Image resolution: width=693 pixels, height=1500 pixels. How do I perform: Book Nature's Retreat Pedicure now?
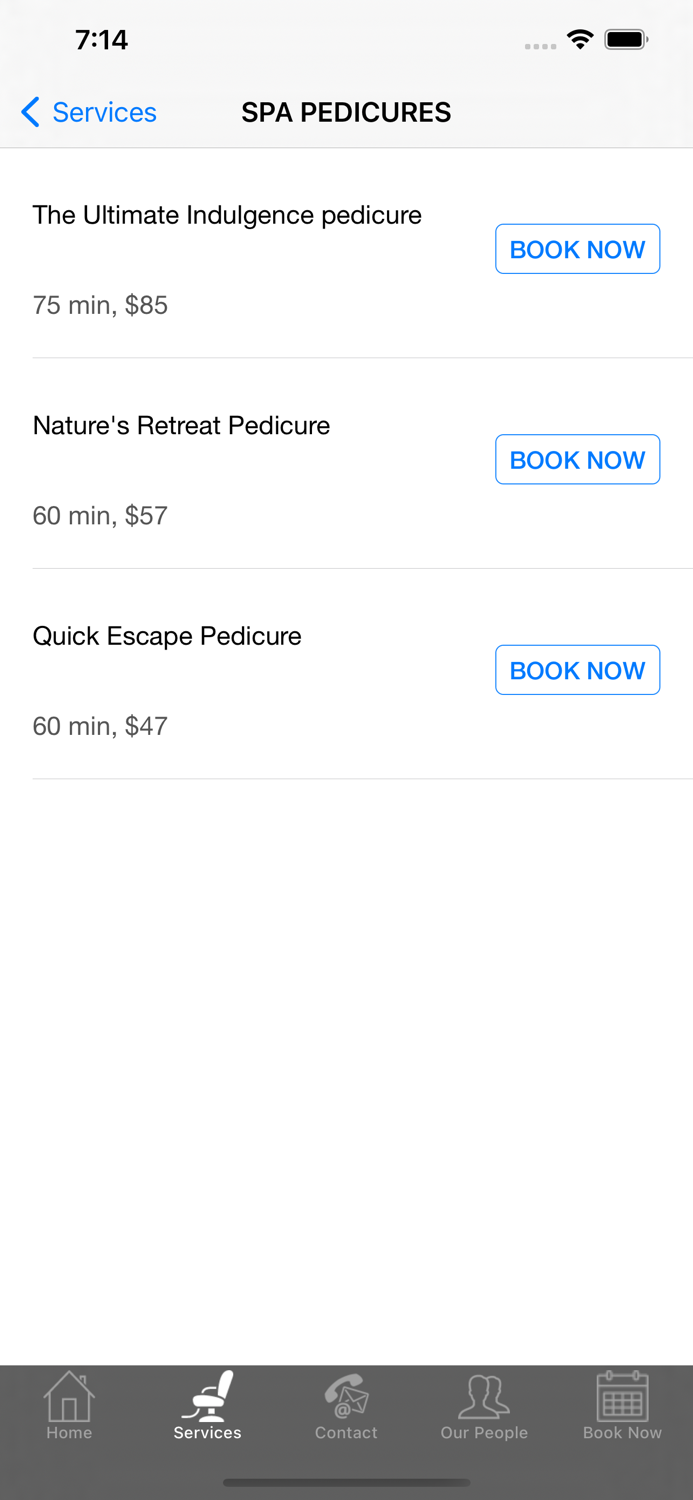[x=577, y=460]
